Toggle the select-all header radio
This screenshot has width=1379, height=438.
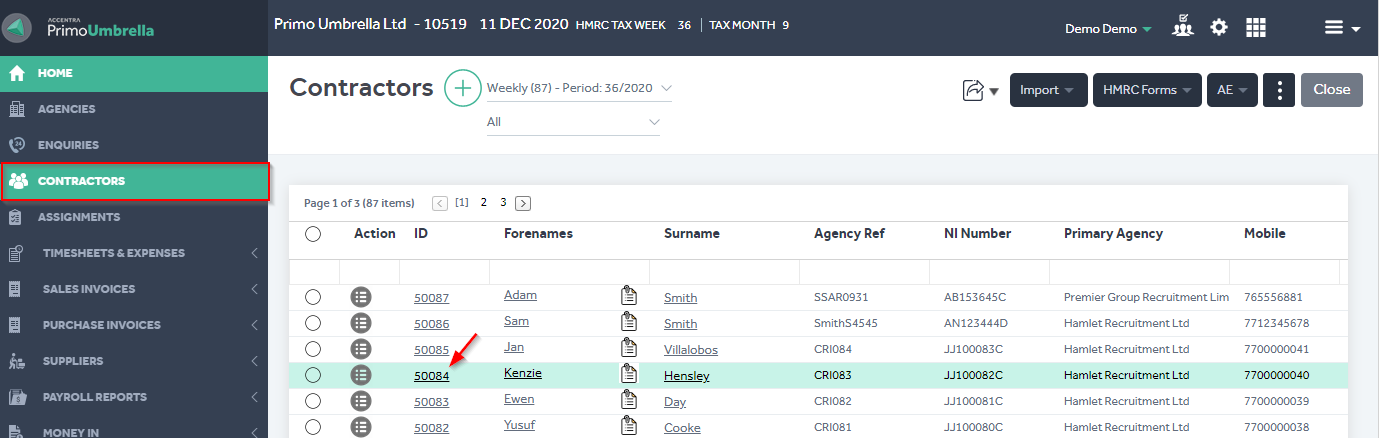click(x=313, y=234)
